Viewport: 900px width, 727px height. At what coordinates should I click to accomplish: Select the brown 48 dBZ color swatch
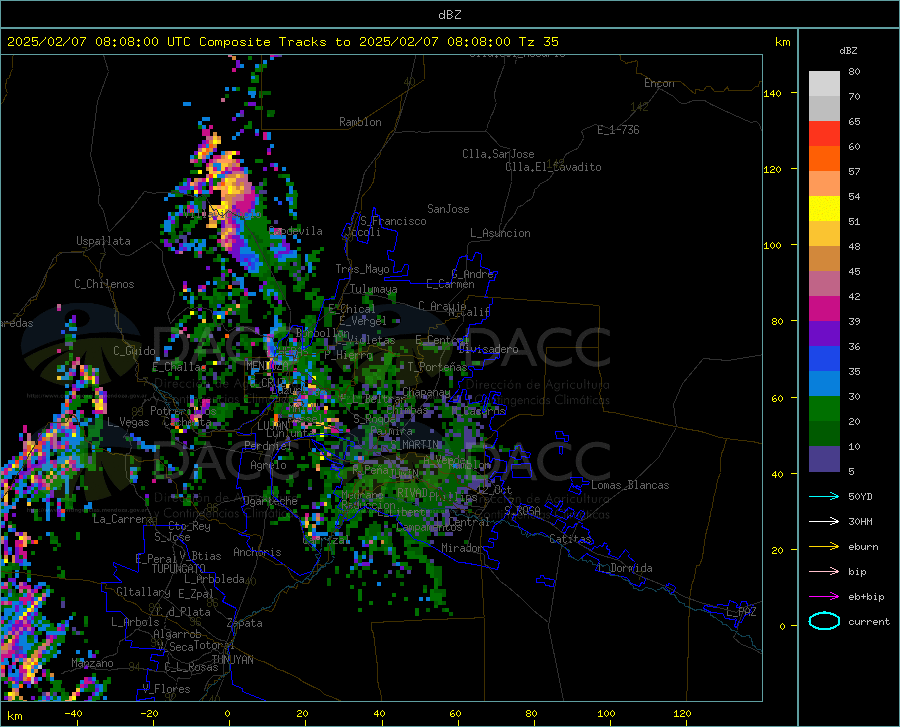click(824, 259)
